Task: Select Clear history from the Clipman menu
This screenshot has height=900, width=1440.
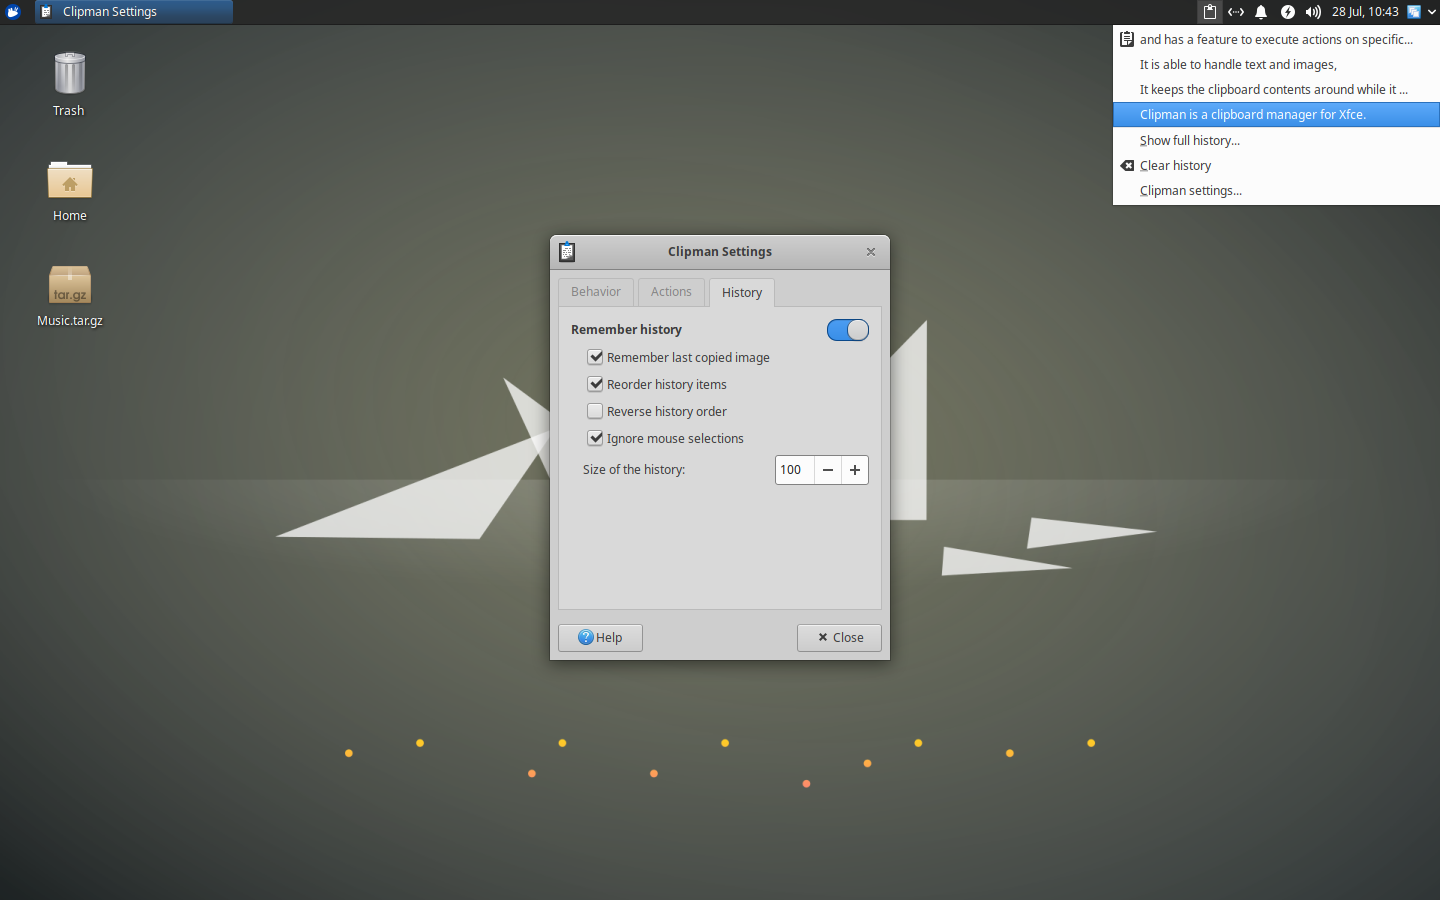Action: [x=1173, y=165]
